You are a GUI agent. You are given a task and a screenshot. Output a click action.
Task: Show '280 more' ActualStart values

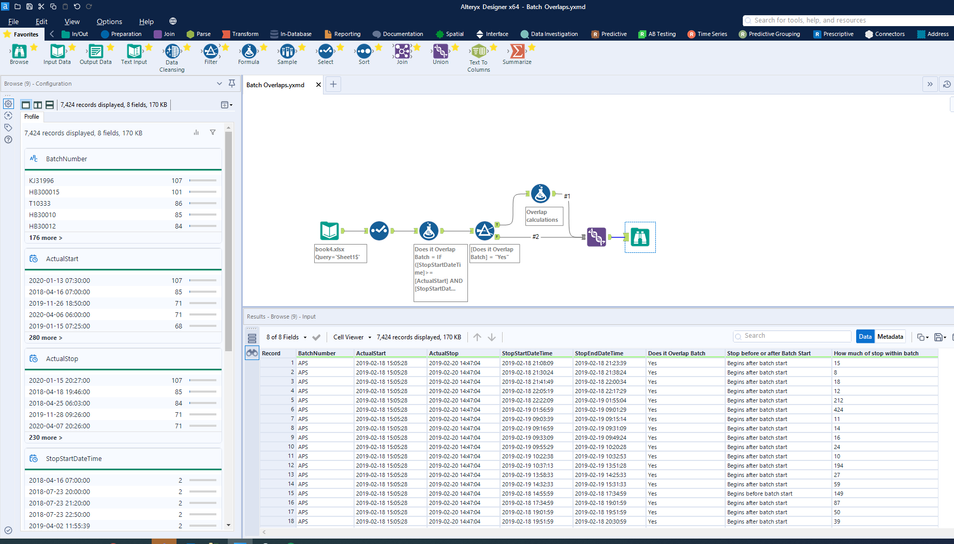coord(45,338)
